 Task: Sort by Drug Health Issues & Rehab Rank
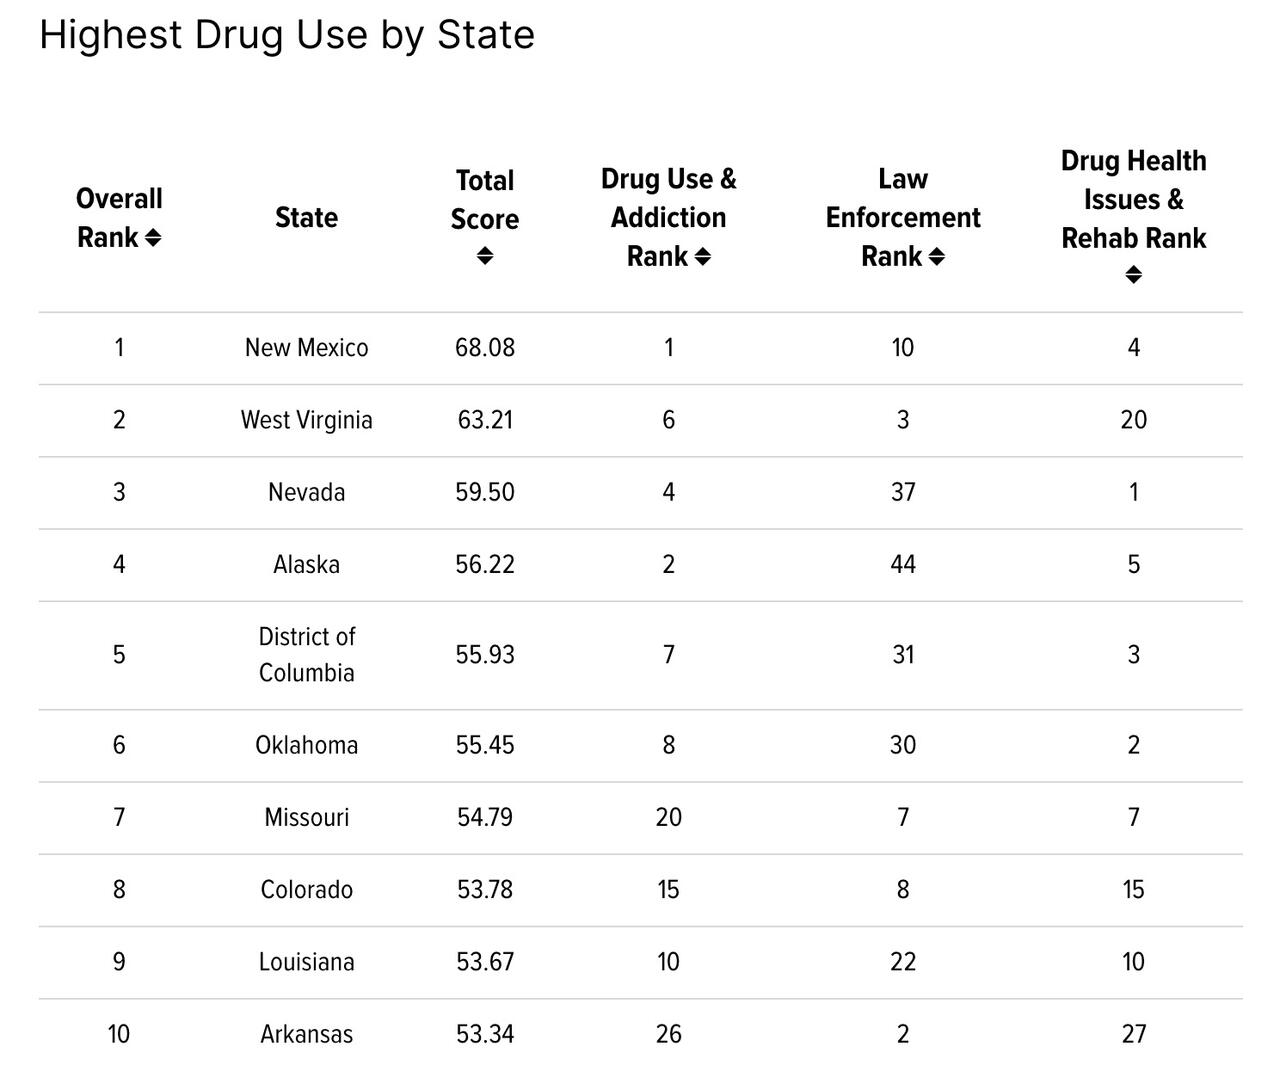(1133, 275)
